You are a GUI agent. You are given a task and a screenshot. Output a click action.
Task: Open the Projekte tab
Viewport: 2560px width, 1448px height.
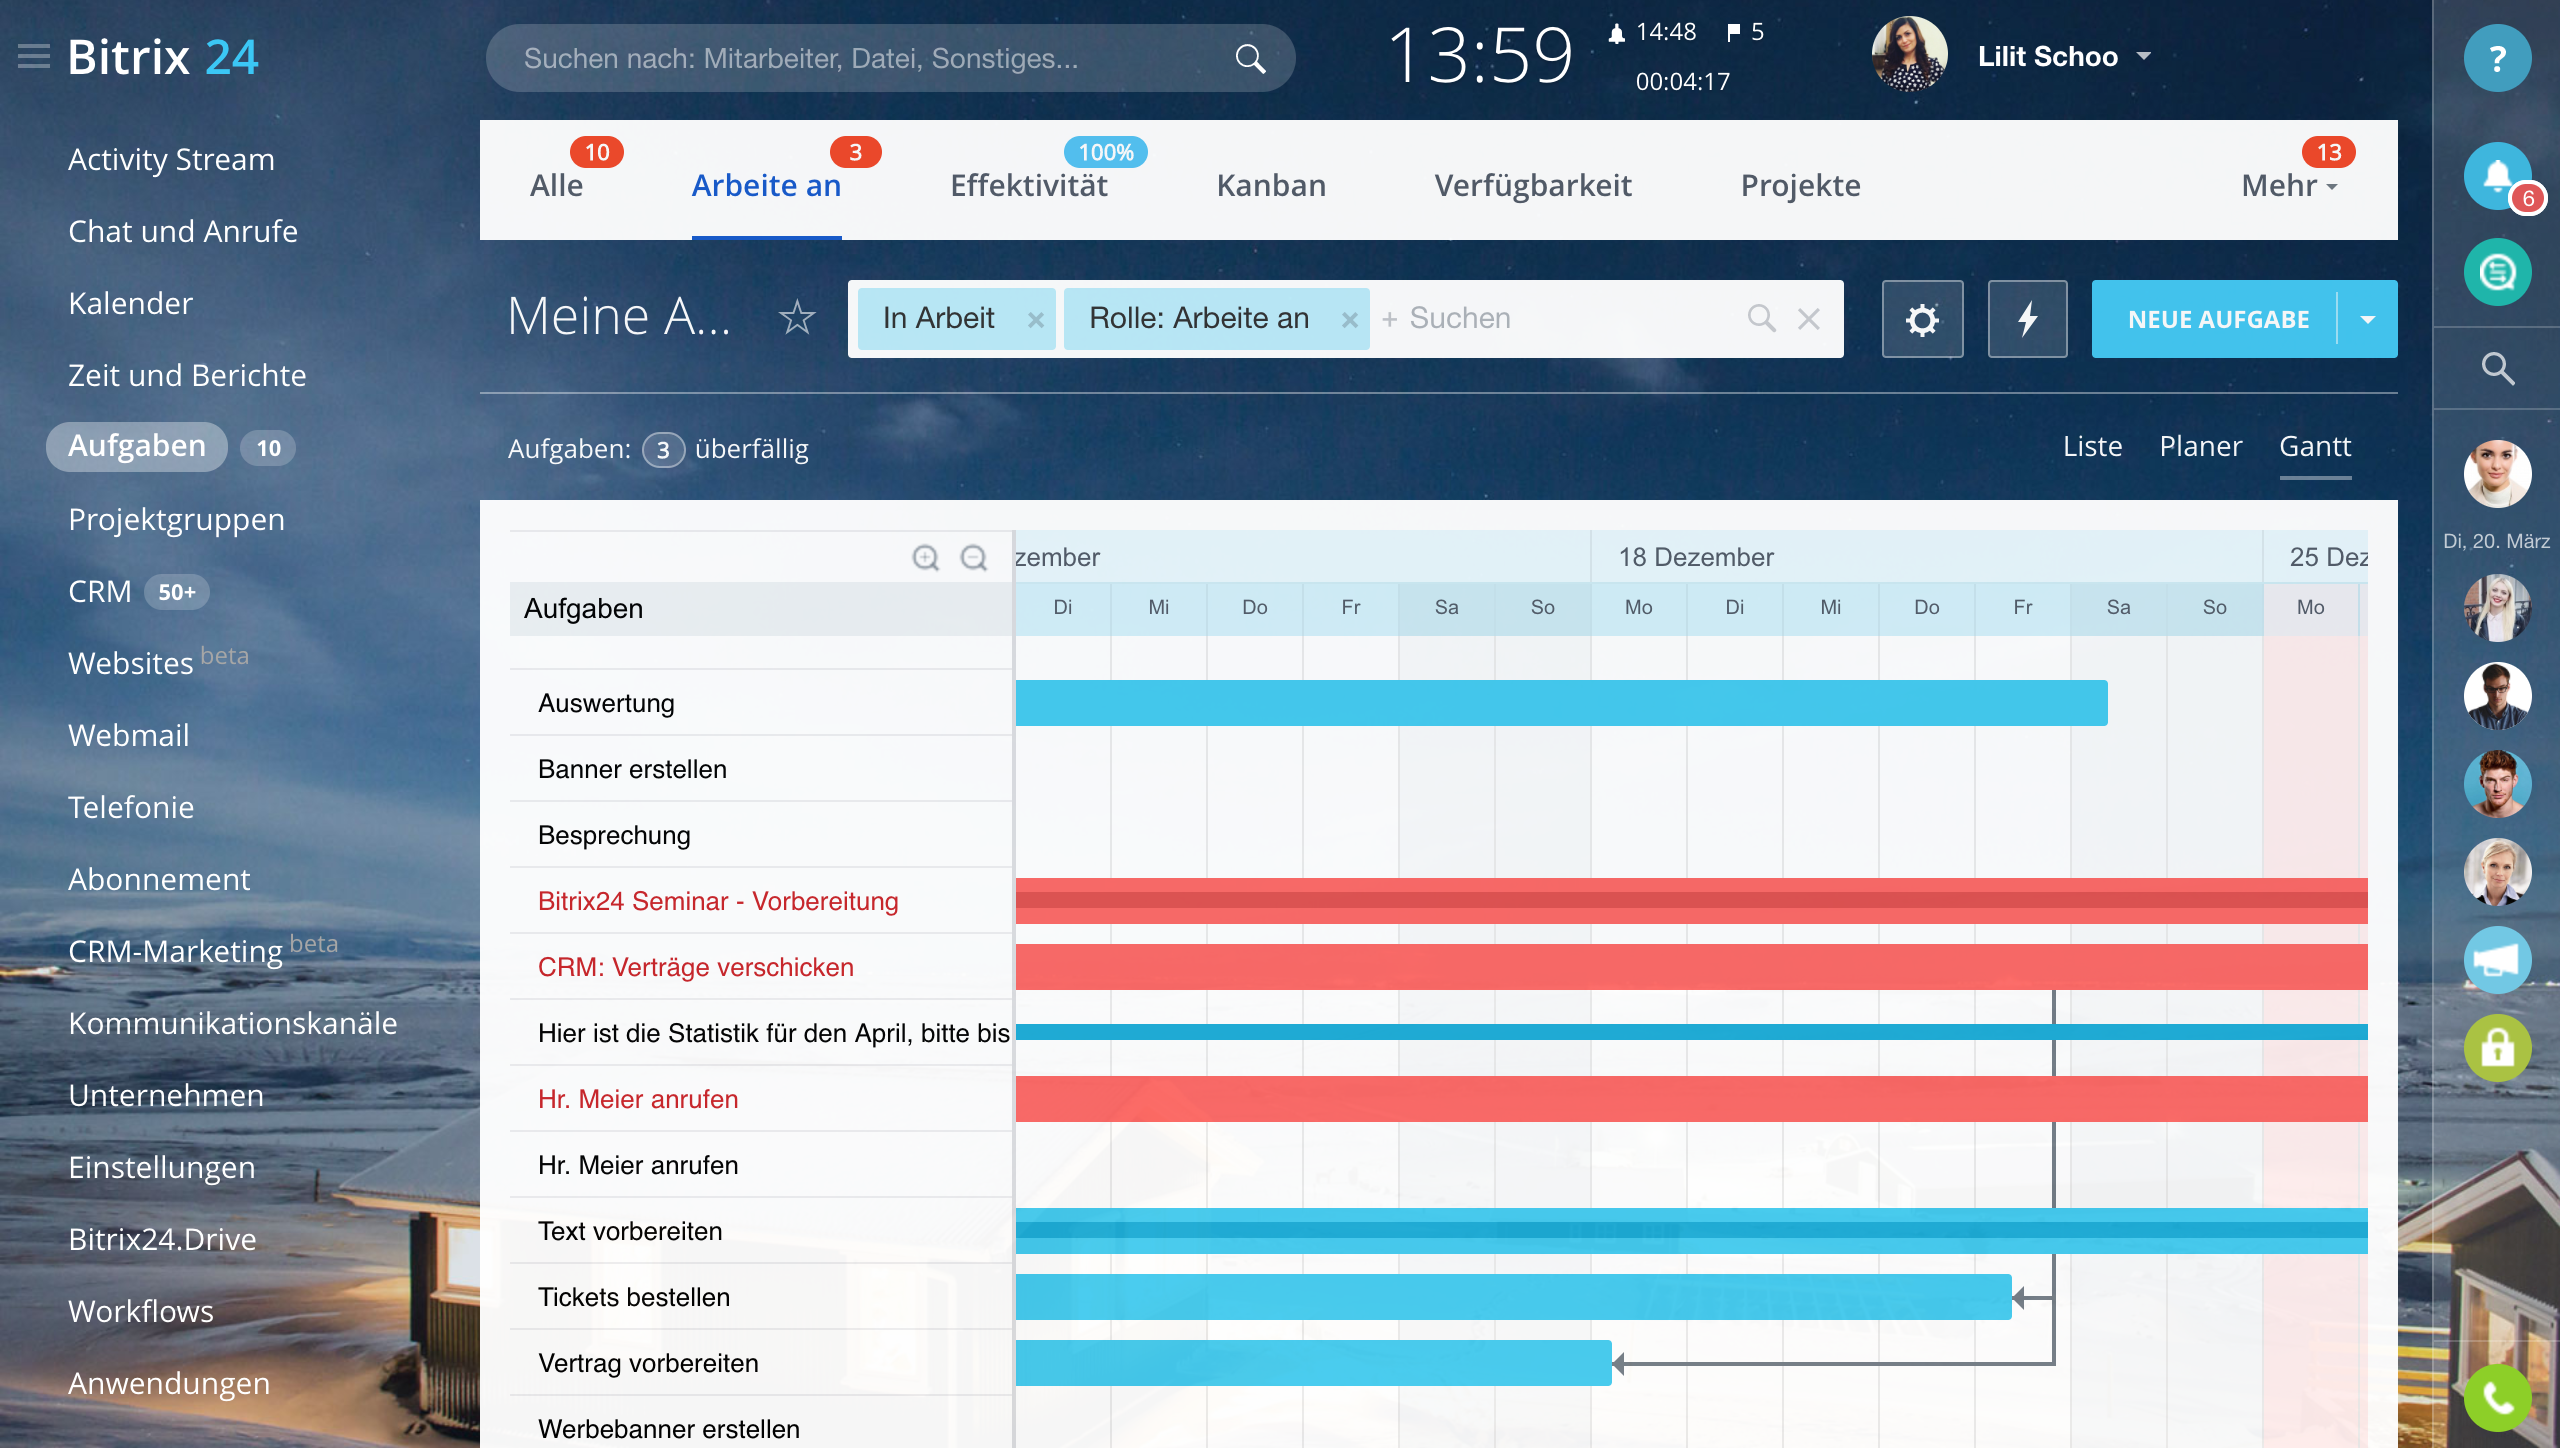[x=1800, y=185]
